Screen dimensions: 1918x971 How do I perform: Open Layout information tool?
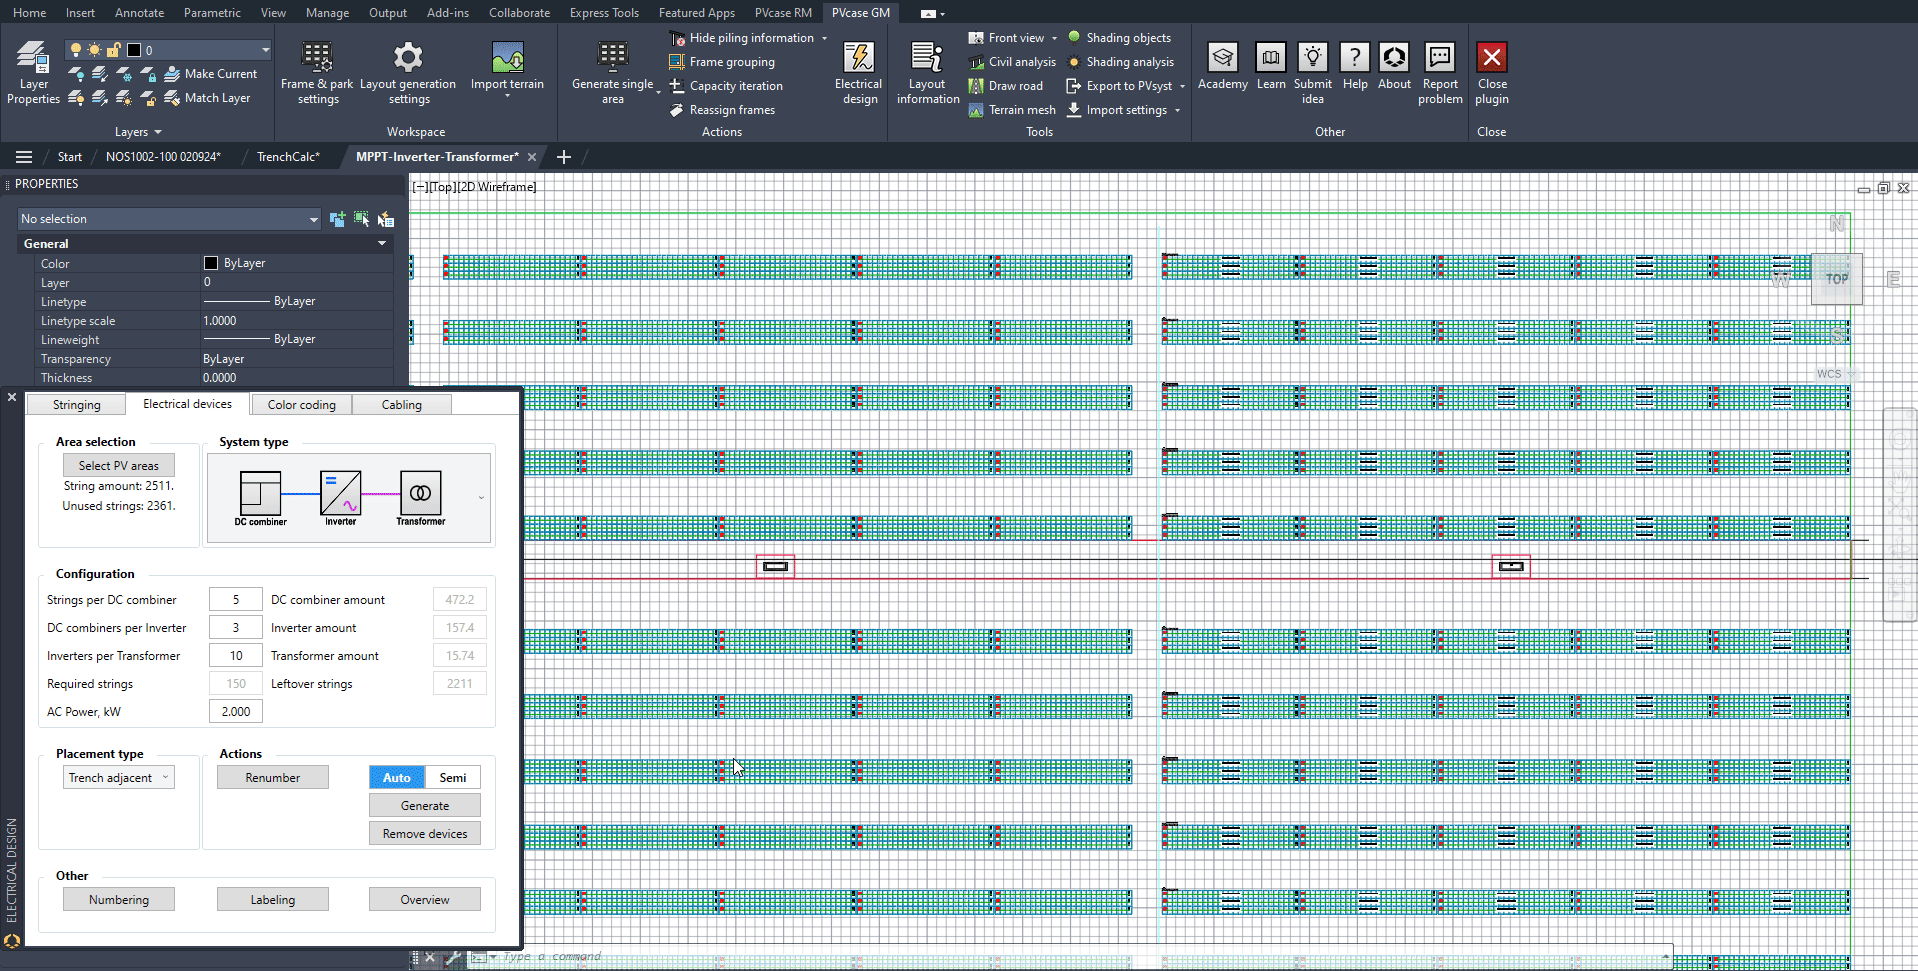click(927, 58)
